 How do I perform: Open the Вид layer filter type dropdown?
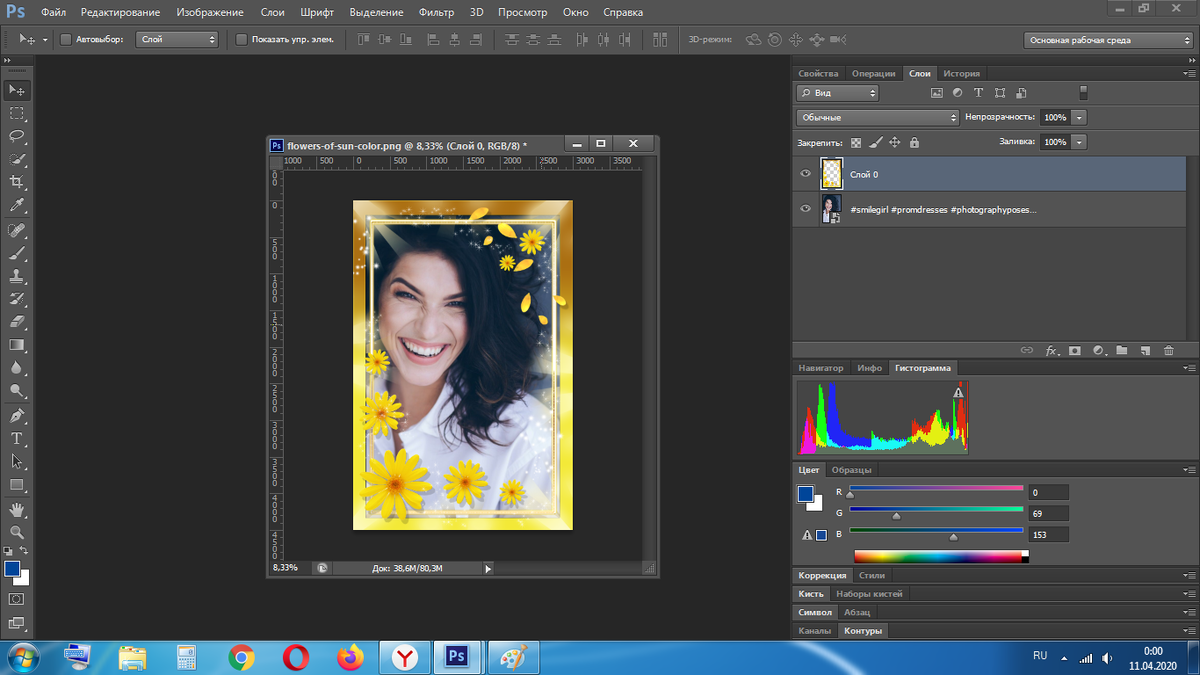coord(838,93)
